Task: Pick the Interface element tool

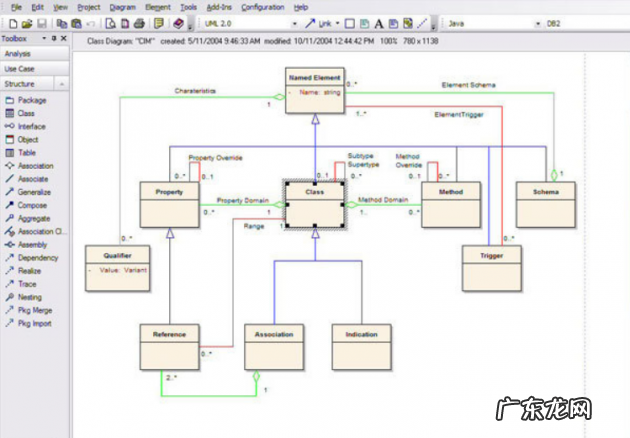Action: [31, 126]
